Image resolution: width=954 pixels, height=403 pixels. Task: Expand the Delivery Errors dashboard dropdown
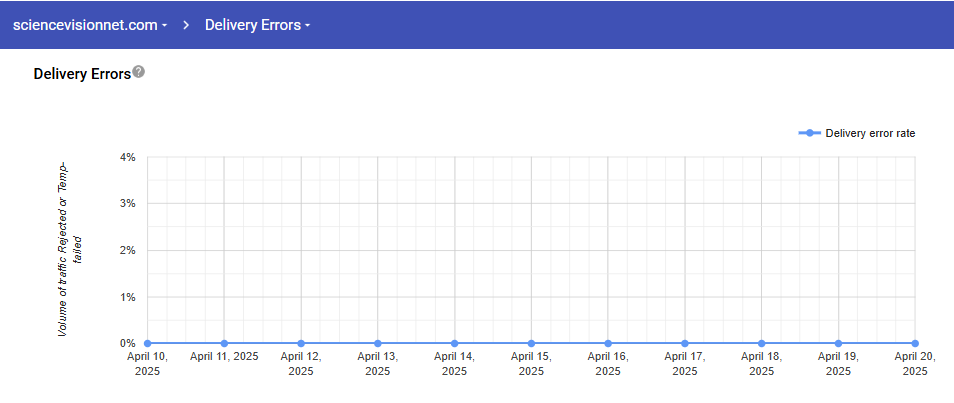[x=257, y=25]
